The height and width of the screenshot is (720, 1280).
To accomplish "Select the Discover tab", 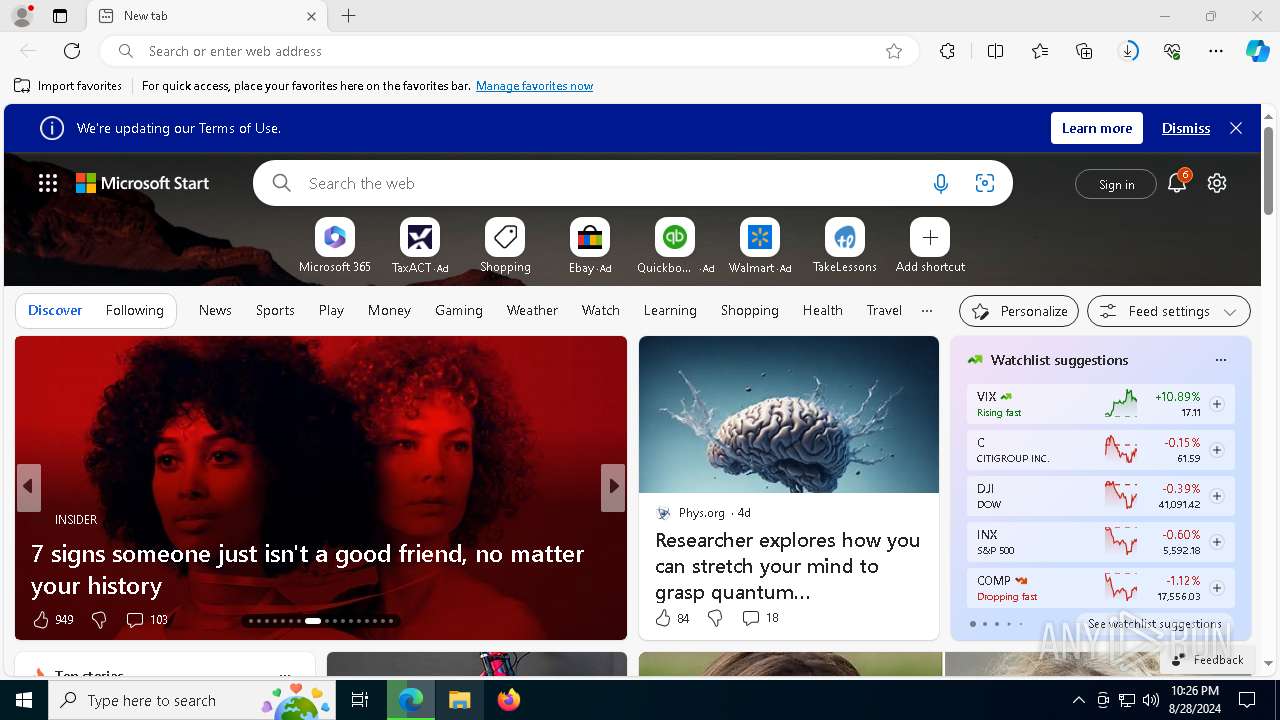I will (x=55, y=310).
